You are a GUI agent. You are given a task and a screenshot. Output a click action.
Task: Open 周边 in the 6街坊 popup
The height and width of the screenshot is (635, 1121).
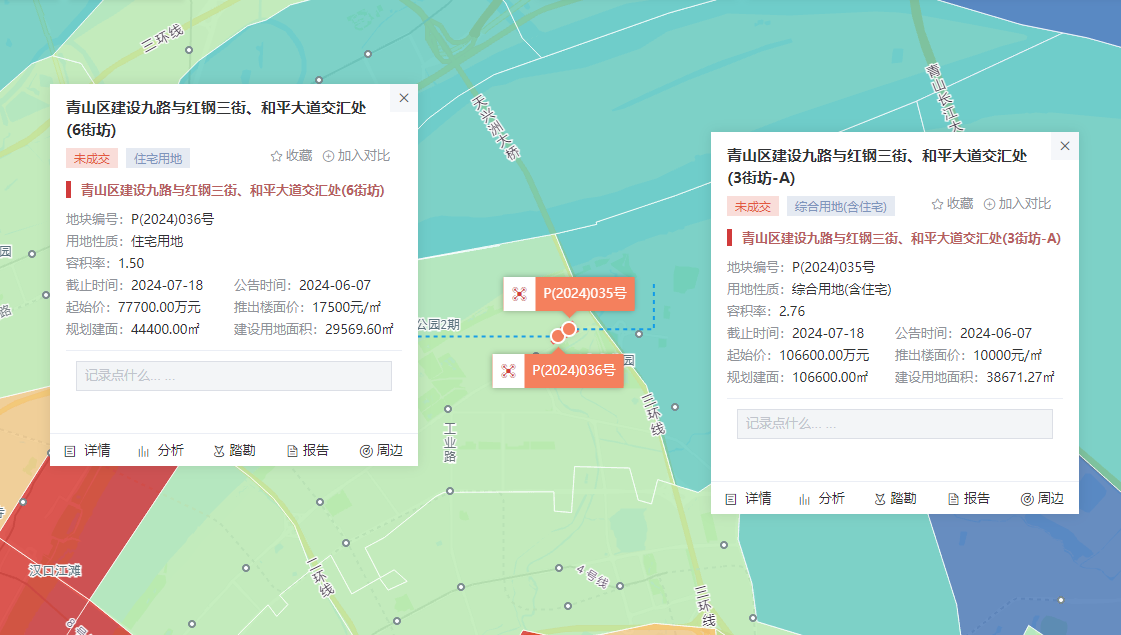pos(381,451)
